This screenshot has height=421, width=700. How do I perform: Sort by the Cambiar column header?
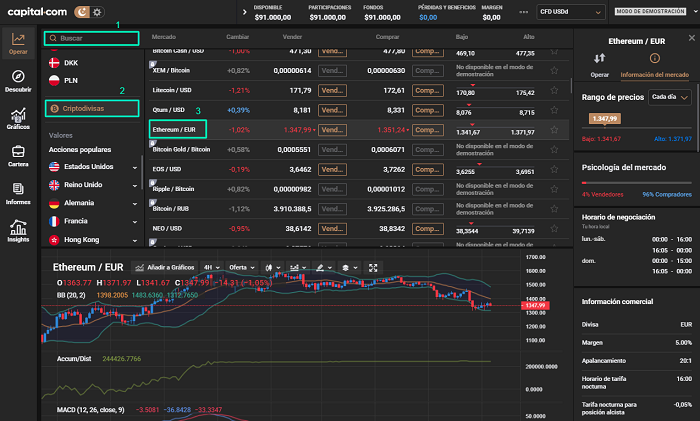[238, 37]
